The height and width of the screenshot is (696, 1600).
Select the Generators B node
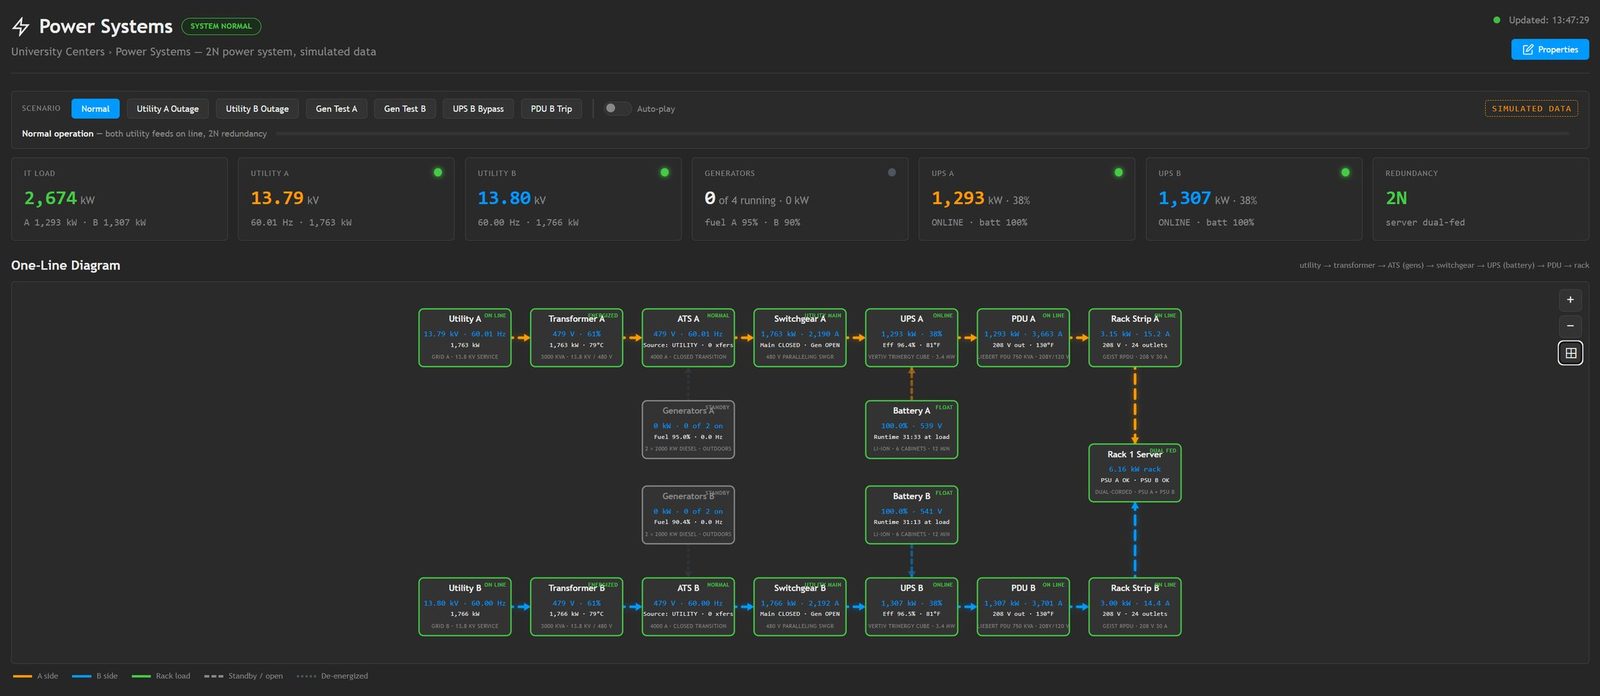coord(688,515)
